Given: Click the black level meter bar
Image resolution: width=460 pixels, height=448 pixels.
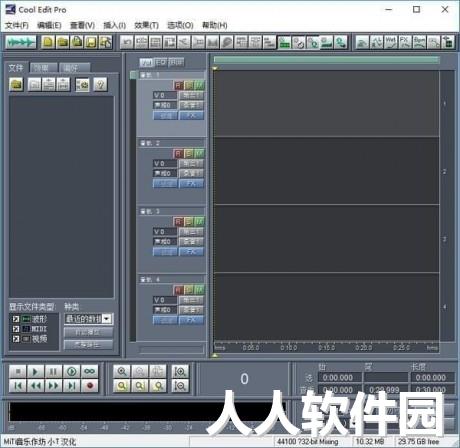Looking at the screenshot, I should (147, 412).
